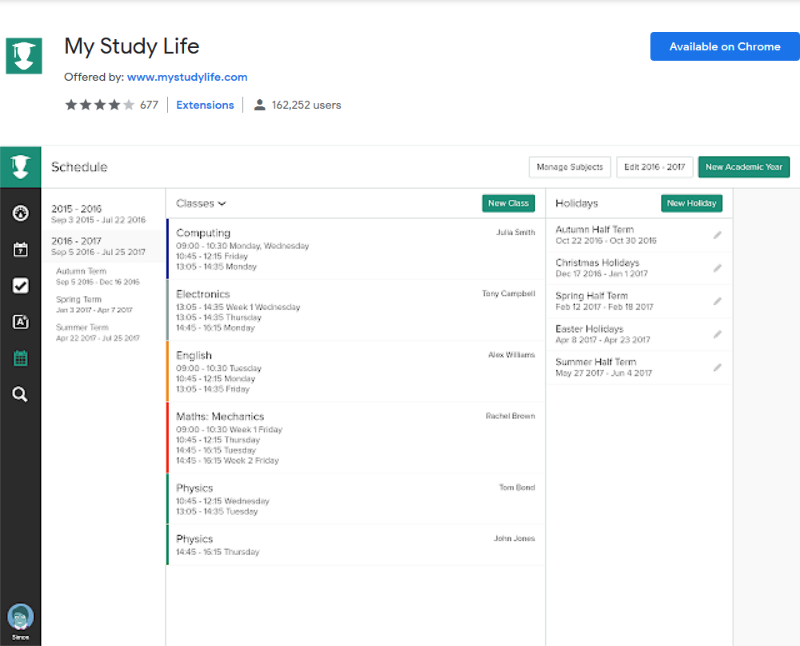The image size is (800, 646).
Task: Expand the Classes dropdown
Action: [x=201, y=203]
